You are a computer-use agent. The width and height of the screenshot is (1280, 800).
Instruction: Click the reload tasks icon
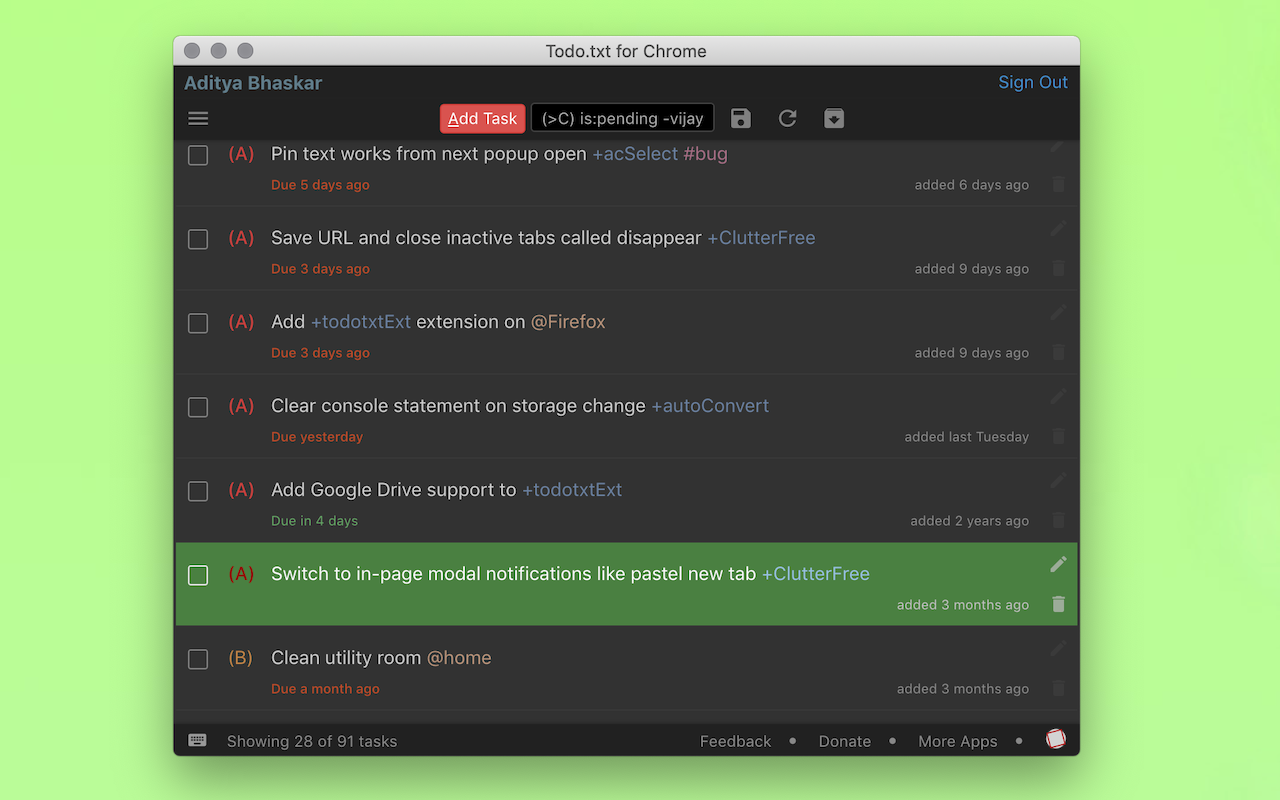(788, 119)
